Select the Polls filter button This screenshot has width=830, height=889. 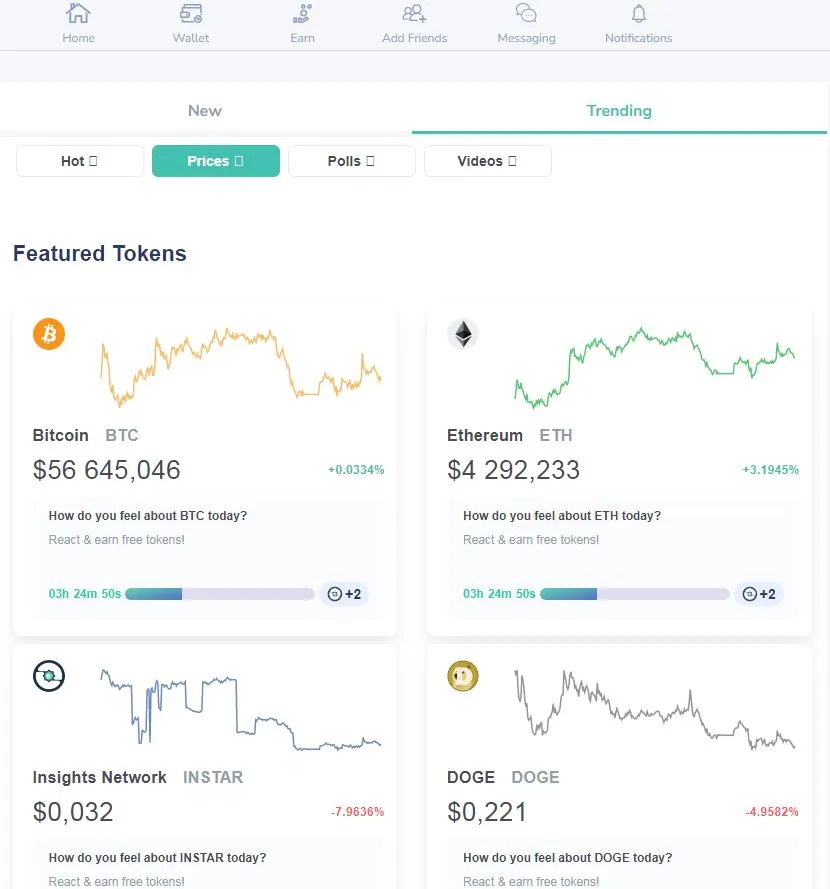tap(352, 161)
